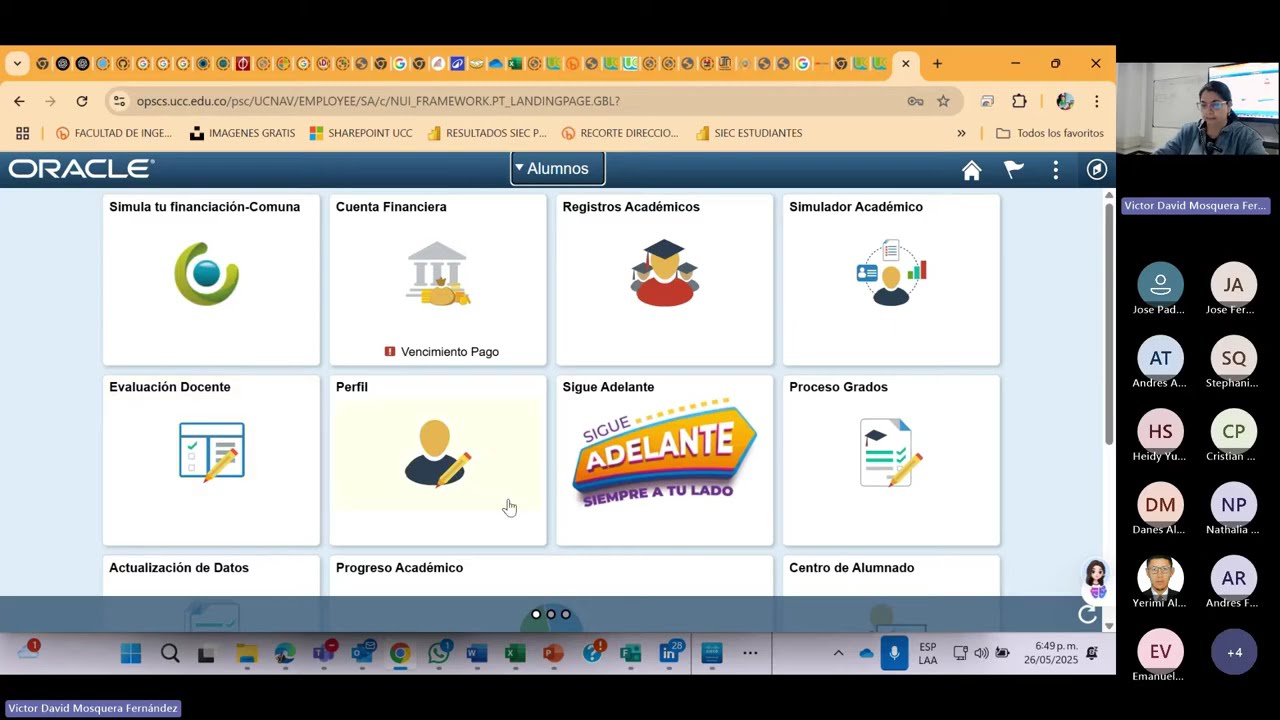Open the FACULTAD DE INGE... bookmark

coord(114,133)
